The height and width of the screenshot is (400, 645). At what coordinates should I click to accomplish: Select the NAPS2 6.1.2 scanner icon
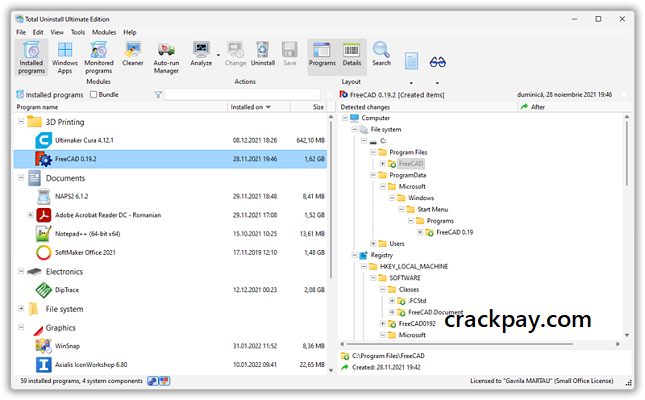[44, 196]
